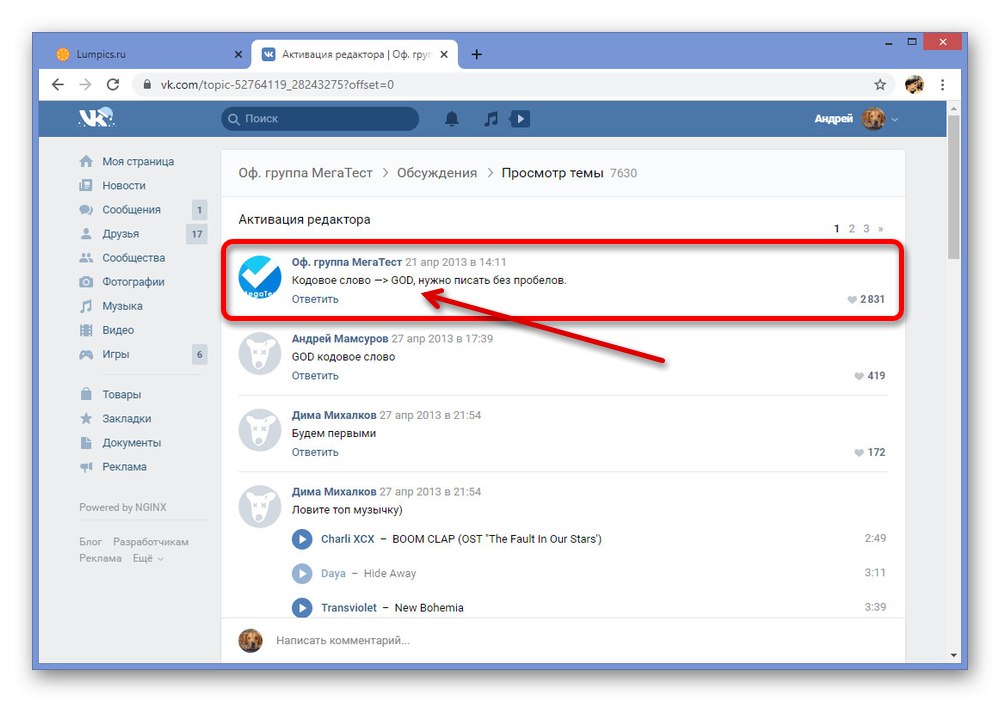Open the МегаТест group avatar thumbnail
This screenshot has height=702, width=1000.
point(260,277)
